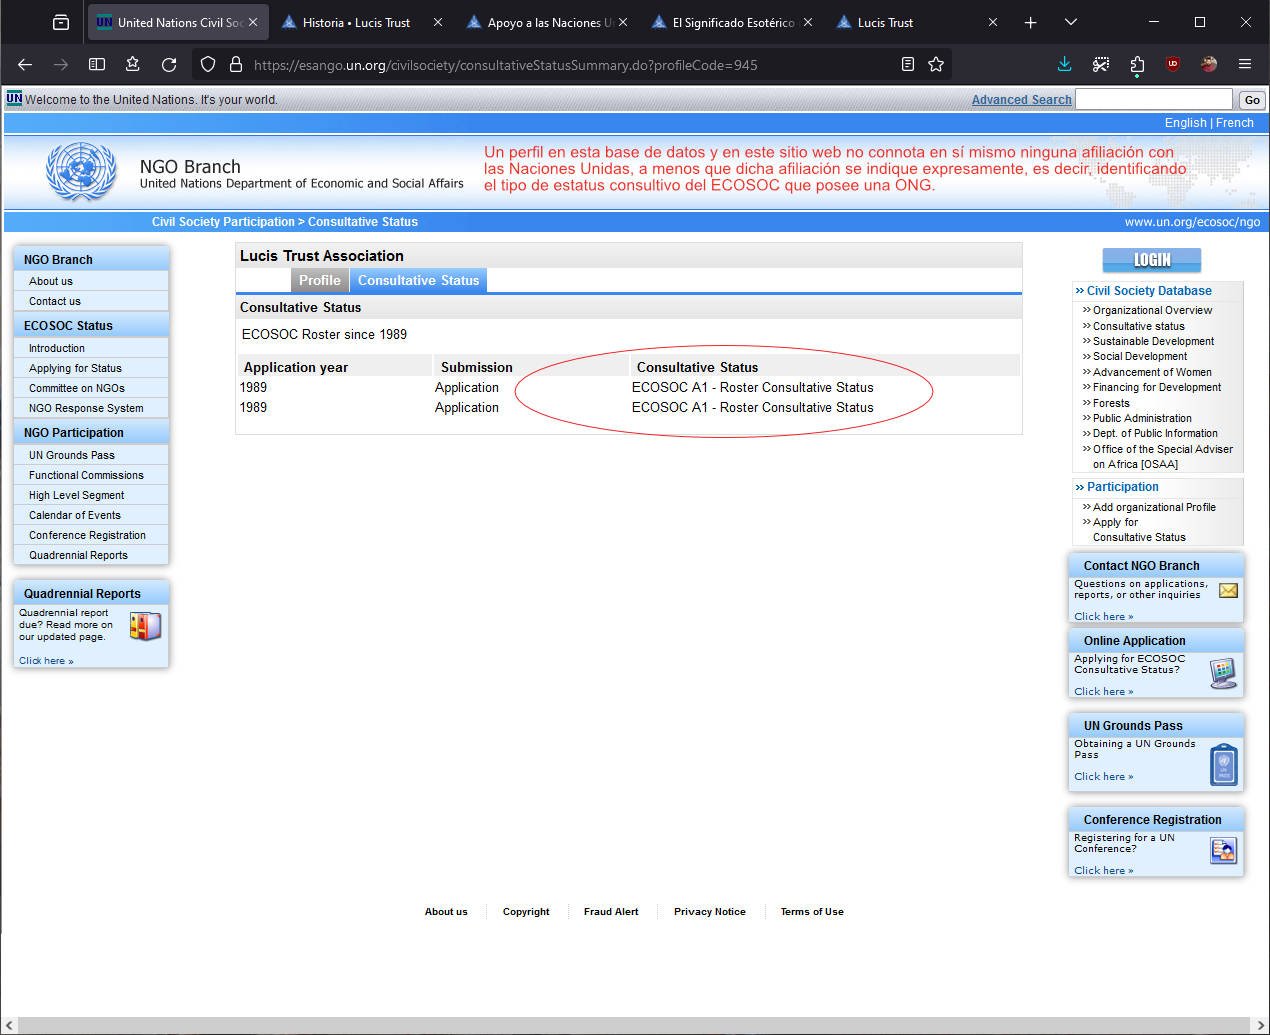Switch to the Historia • Lucis Trust tab

click(x=356, y=22)
